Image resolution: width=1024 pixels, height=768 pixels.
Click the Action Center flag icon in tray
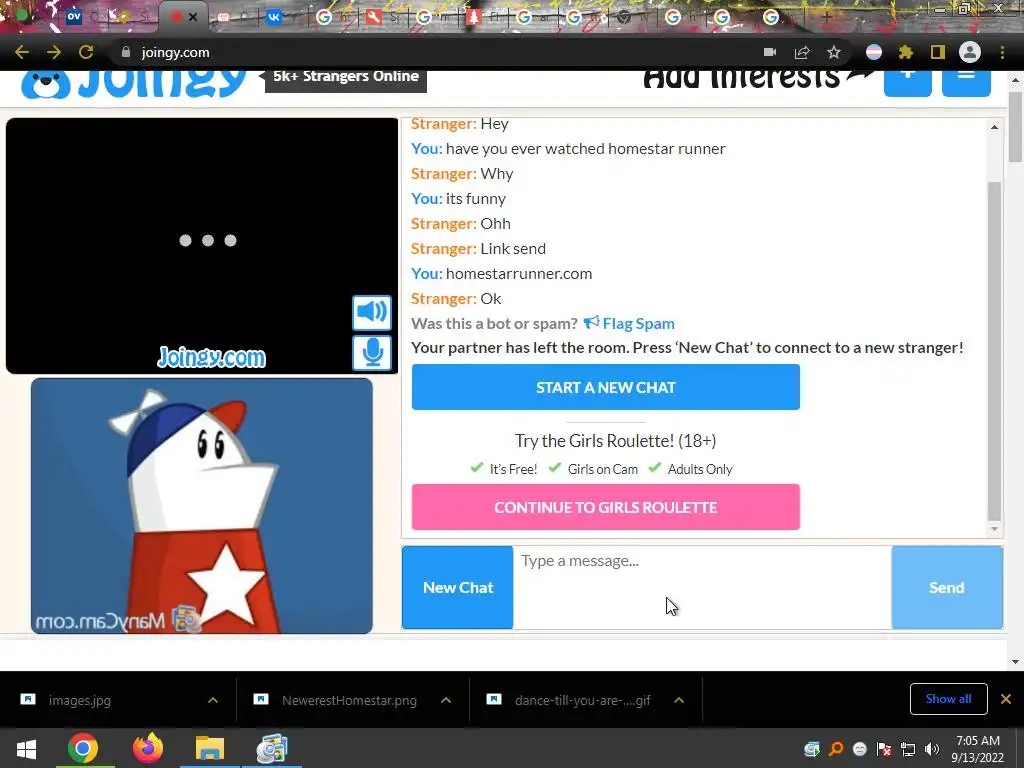(x=884, y=749)
